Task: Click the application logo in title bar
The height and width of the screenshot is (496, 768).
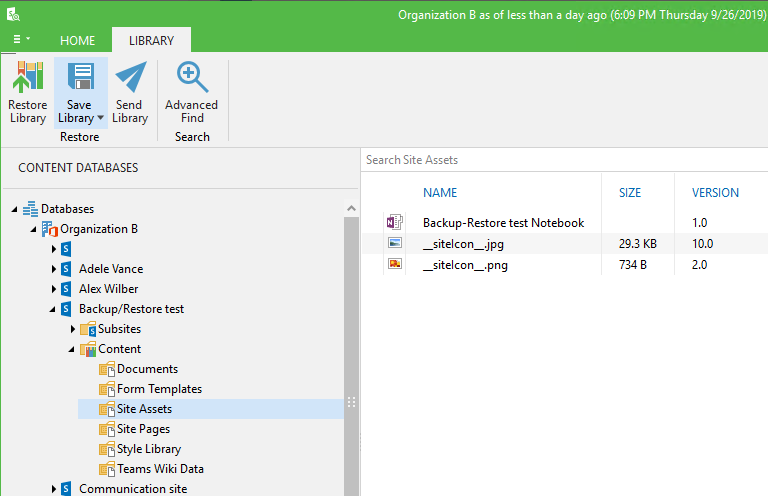Action: [13, 15]
